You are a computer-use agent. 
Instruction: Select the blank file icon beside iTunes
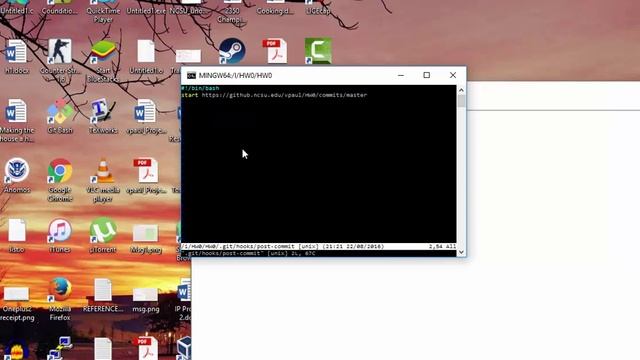point(17,231)
